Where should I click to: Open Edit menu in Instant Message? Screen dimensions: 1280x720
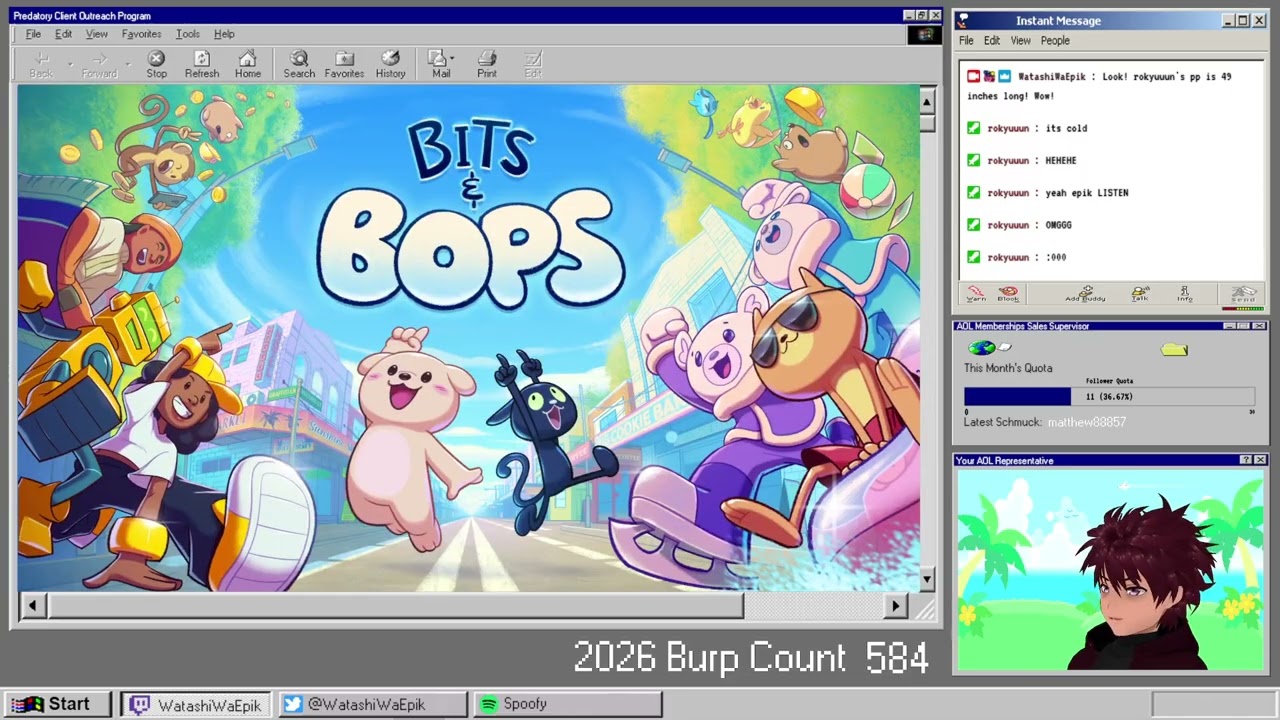pyautogui.click(x=991, y=41)
